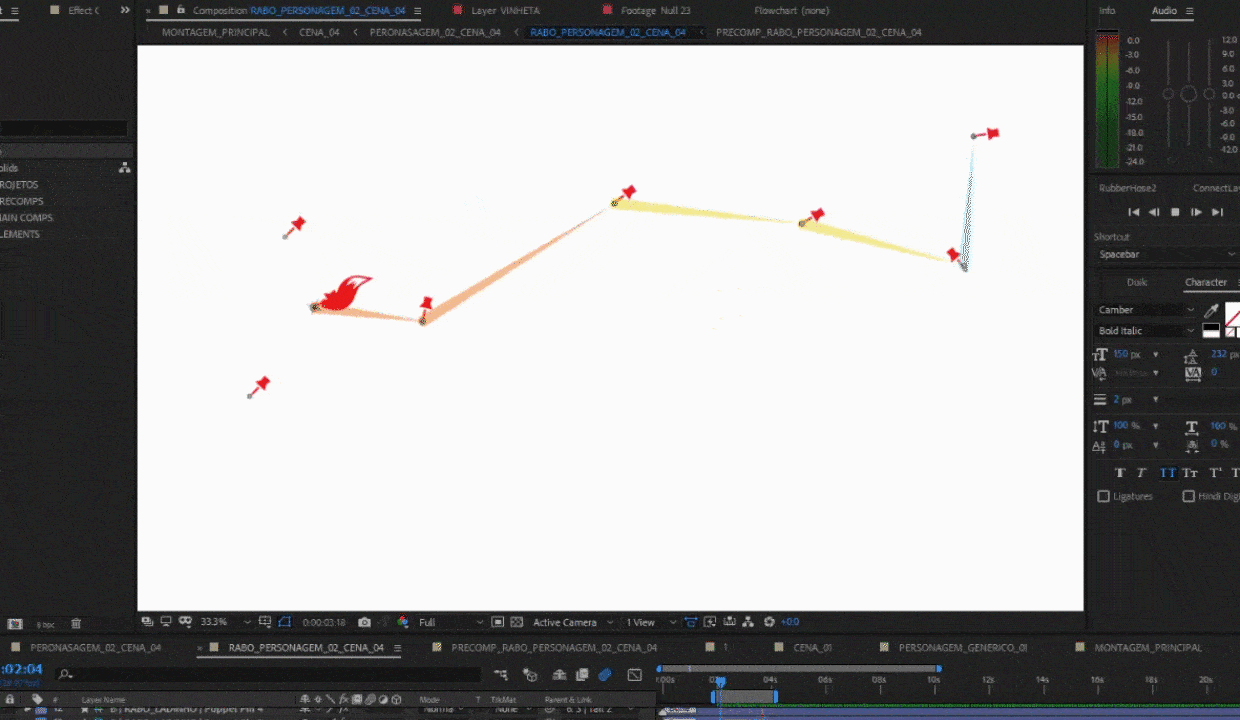
Task: Toggle Fast Previews icon
Action: tap(710, 622)
